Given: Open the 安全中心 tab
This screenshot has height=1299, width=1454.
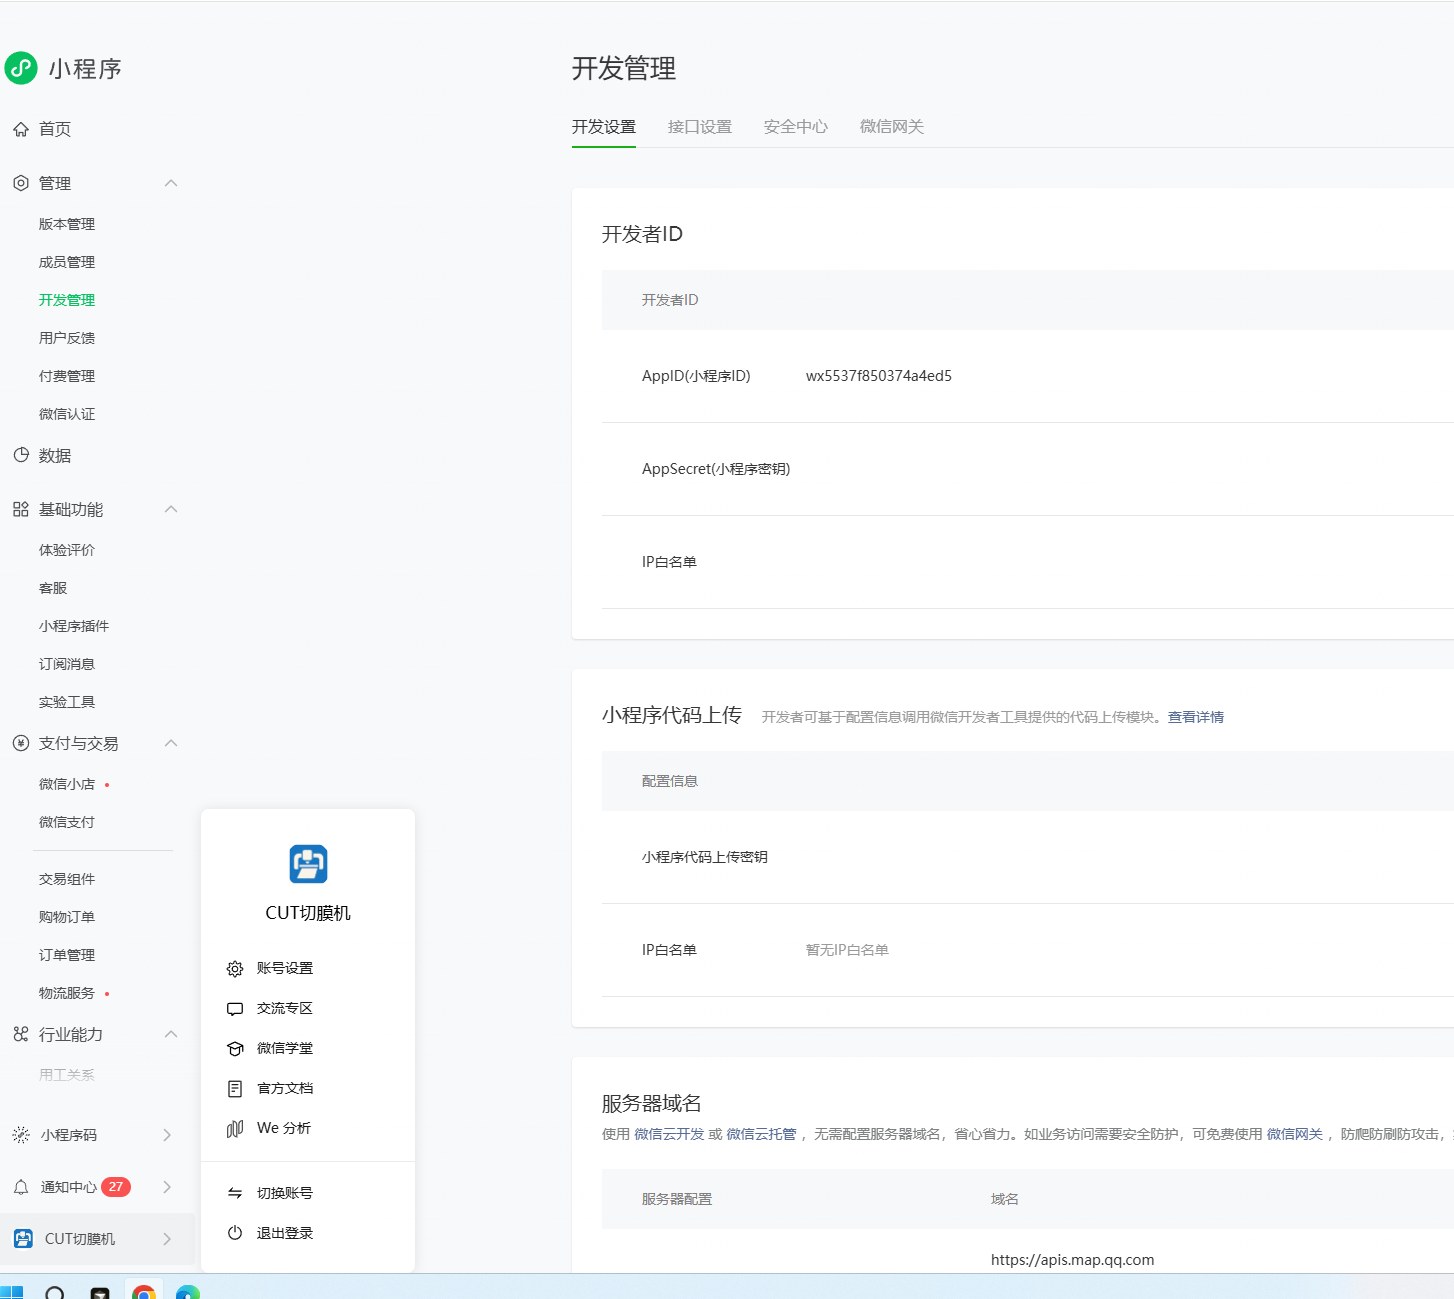Looking at the screenshot, I should tap(796, 127).
